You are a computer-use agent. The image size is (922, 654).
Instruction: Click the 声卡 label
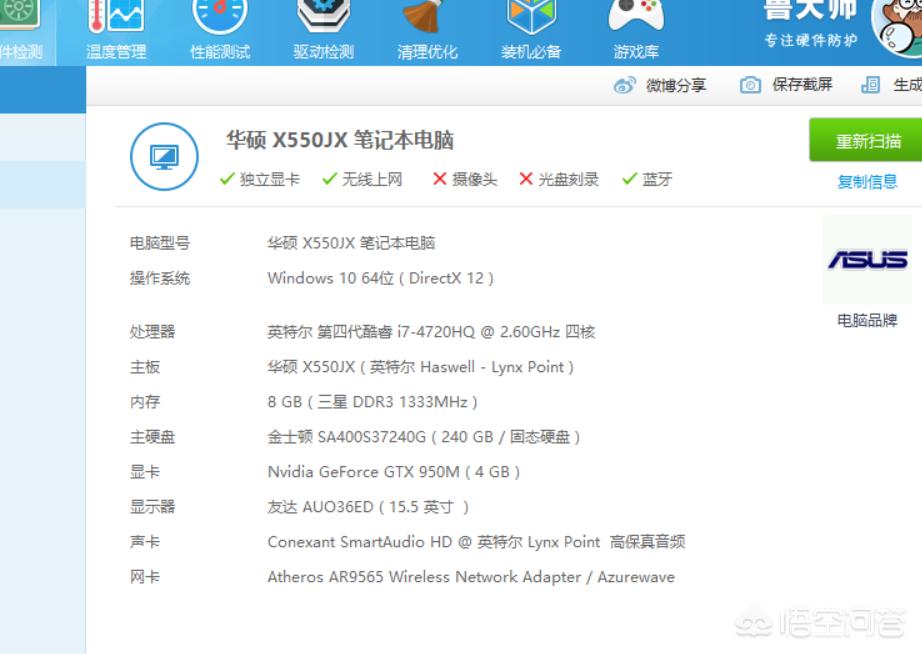tap(145, 542)
